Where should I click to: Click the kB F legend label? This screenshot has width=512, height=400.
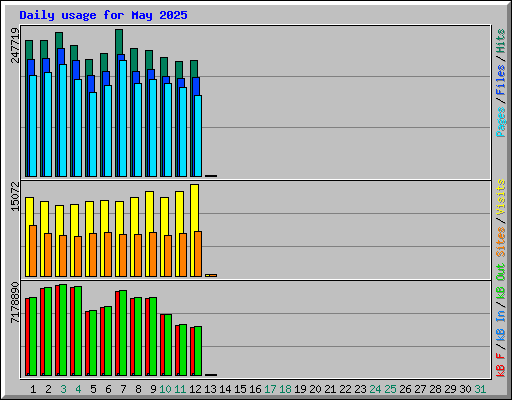[500, 365]
